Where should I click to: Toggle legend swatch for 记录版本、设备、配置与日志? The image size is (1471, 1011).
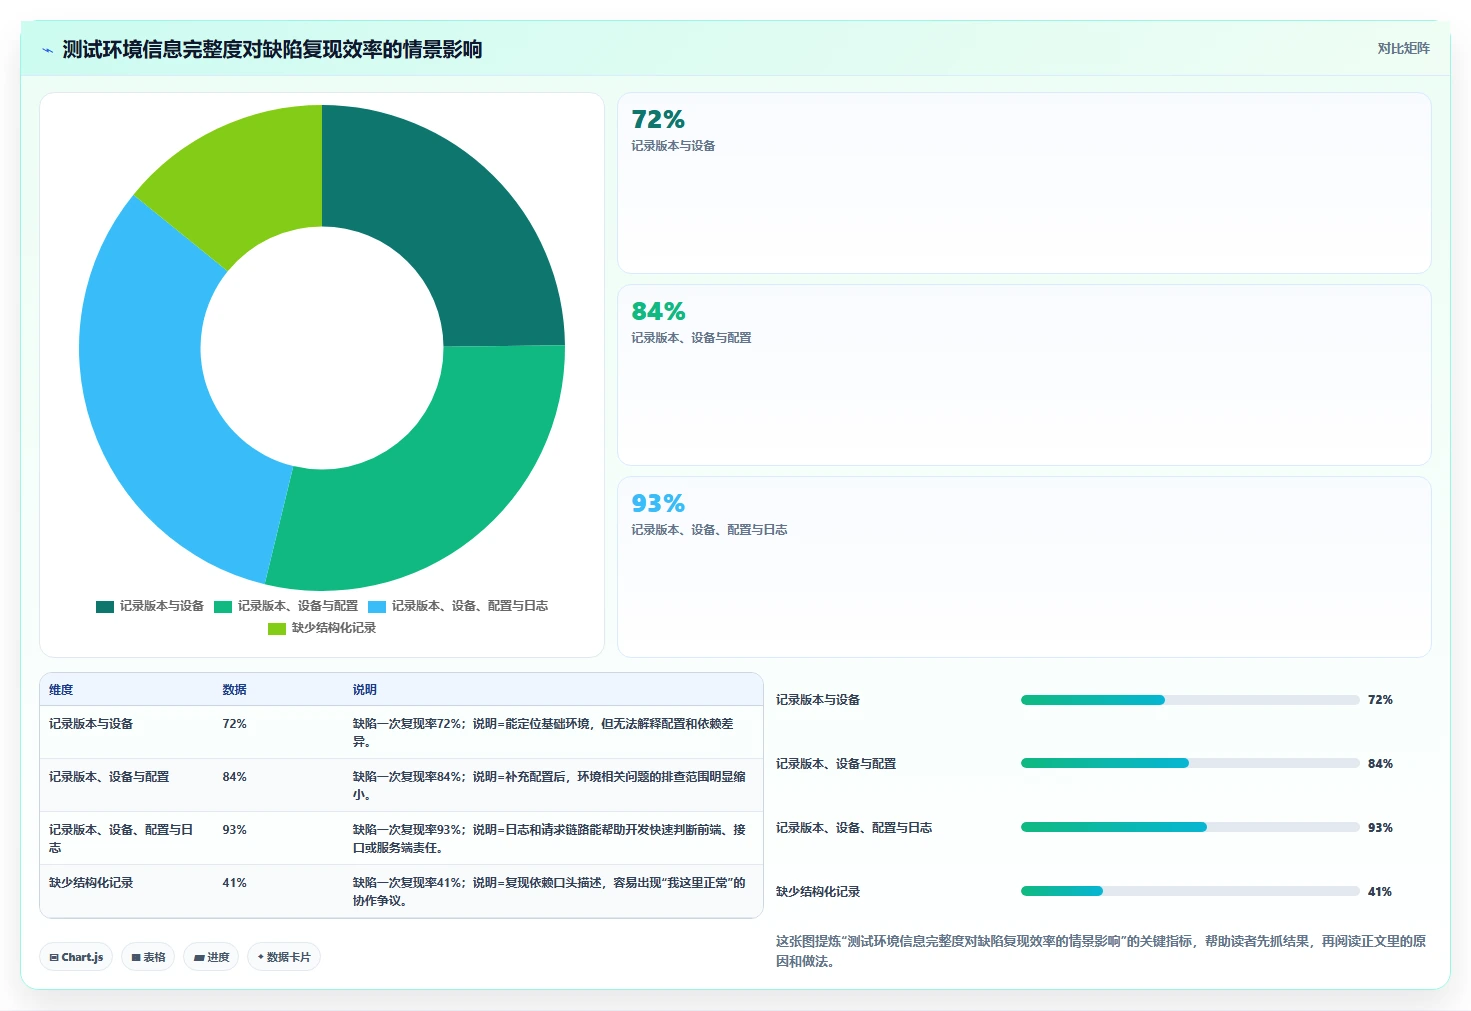click(376, 606)
